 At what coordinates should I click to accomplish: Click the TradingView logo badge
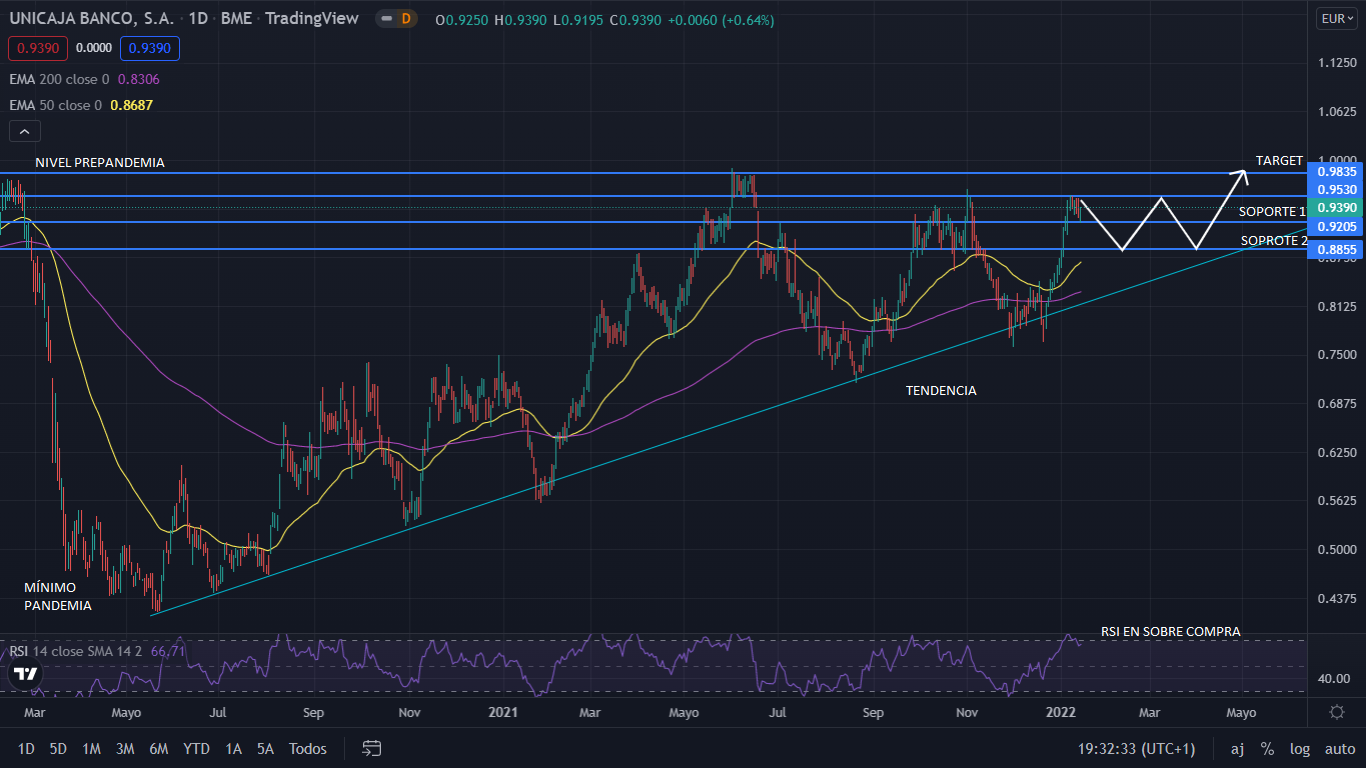[27, 673]
